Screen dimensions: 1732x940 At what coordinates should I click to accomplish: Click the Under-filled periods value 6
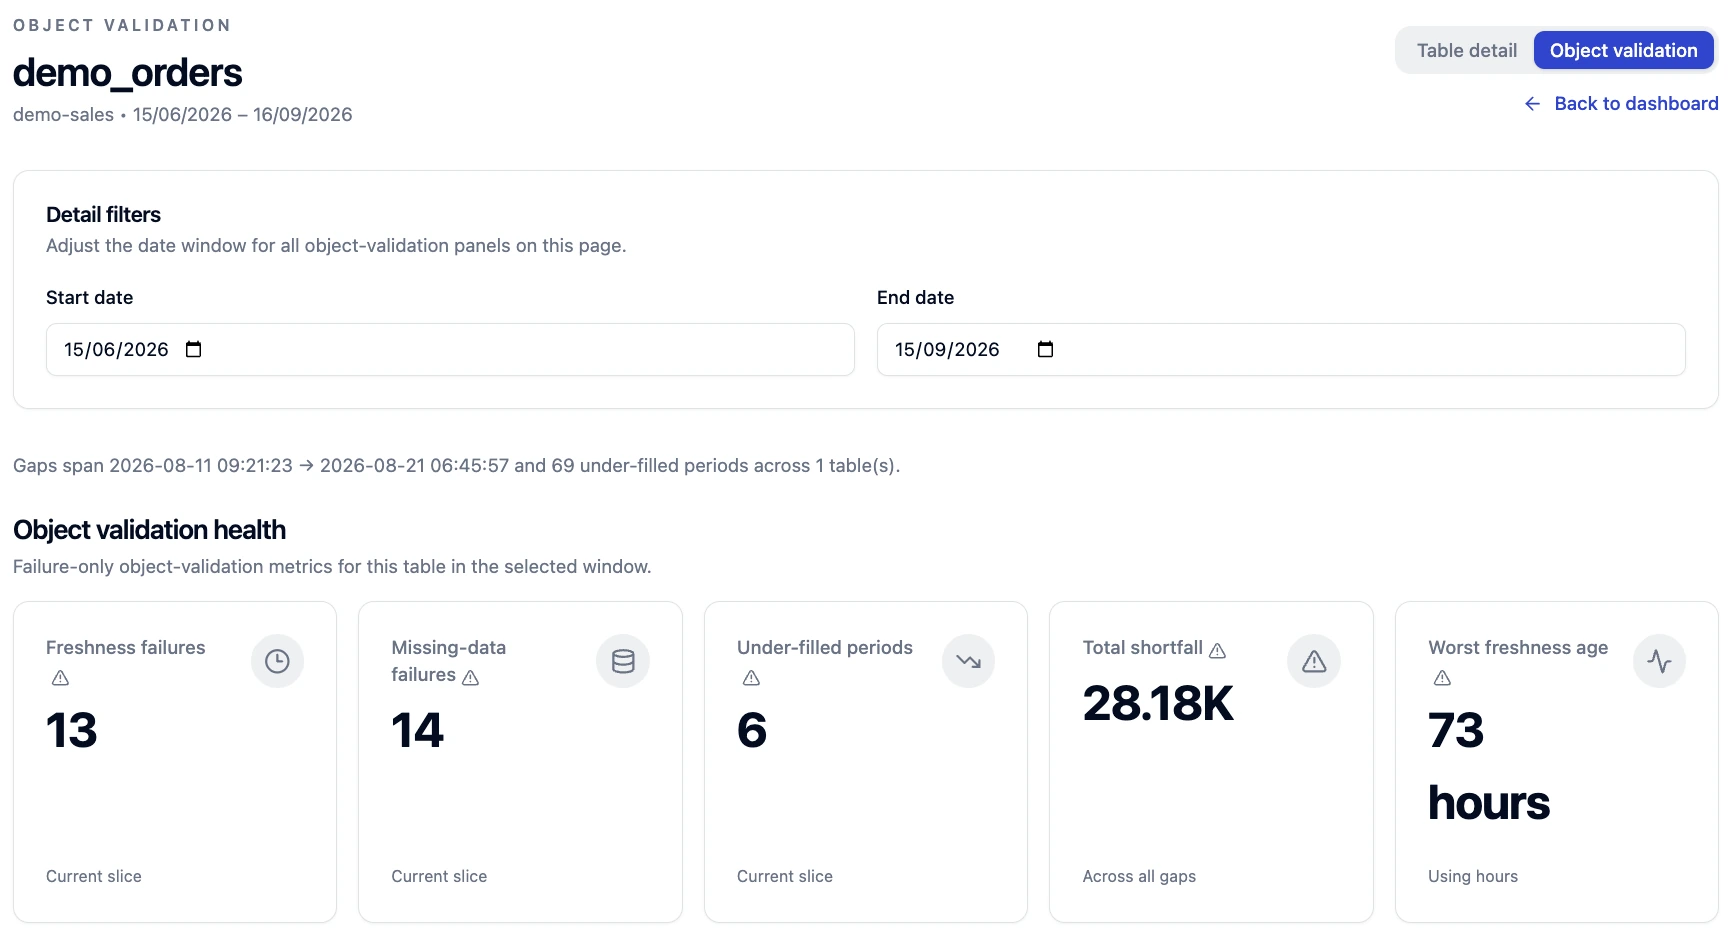[x=752, y=730]
